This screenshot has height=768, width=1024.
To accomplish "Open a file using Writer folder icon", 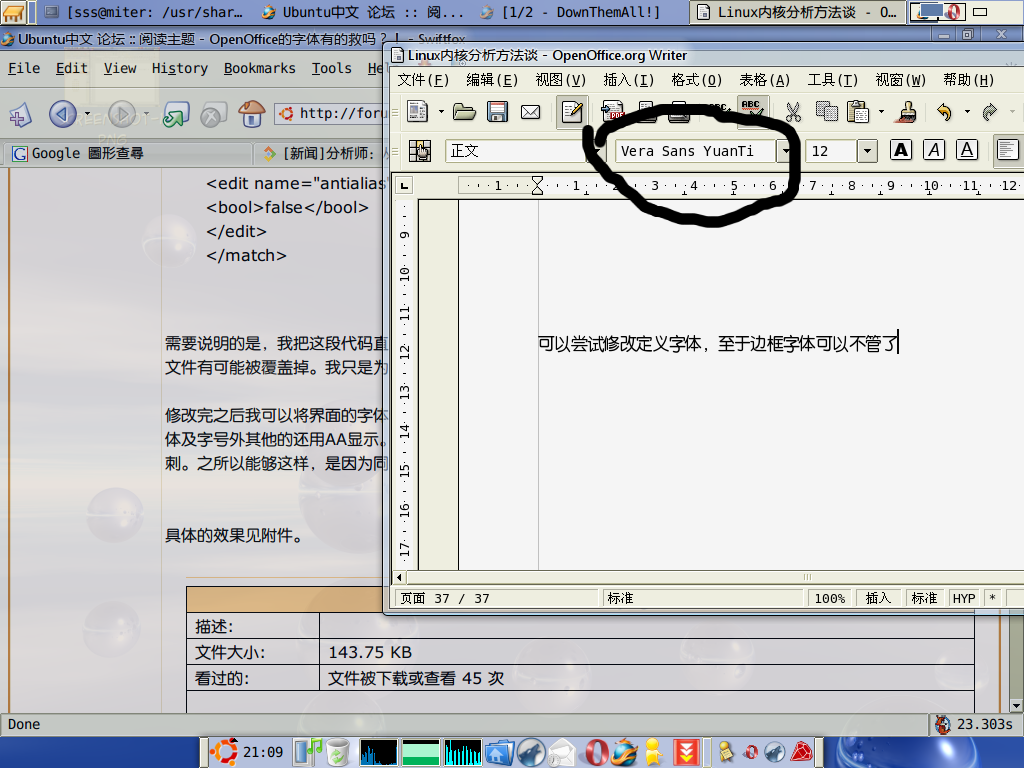I will 464,112.
